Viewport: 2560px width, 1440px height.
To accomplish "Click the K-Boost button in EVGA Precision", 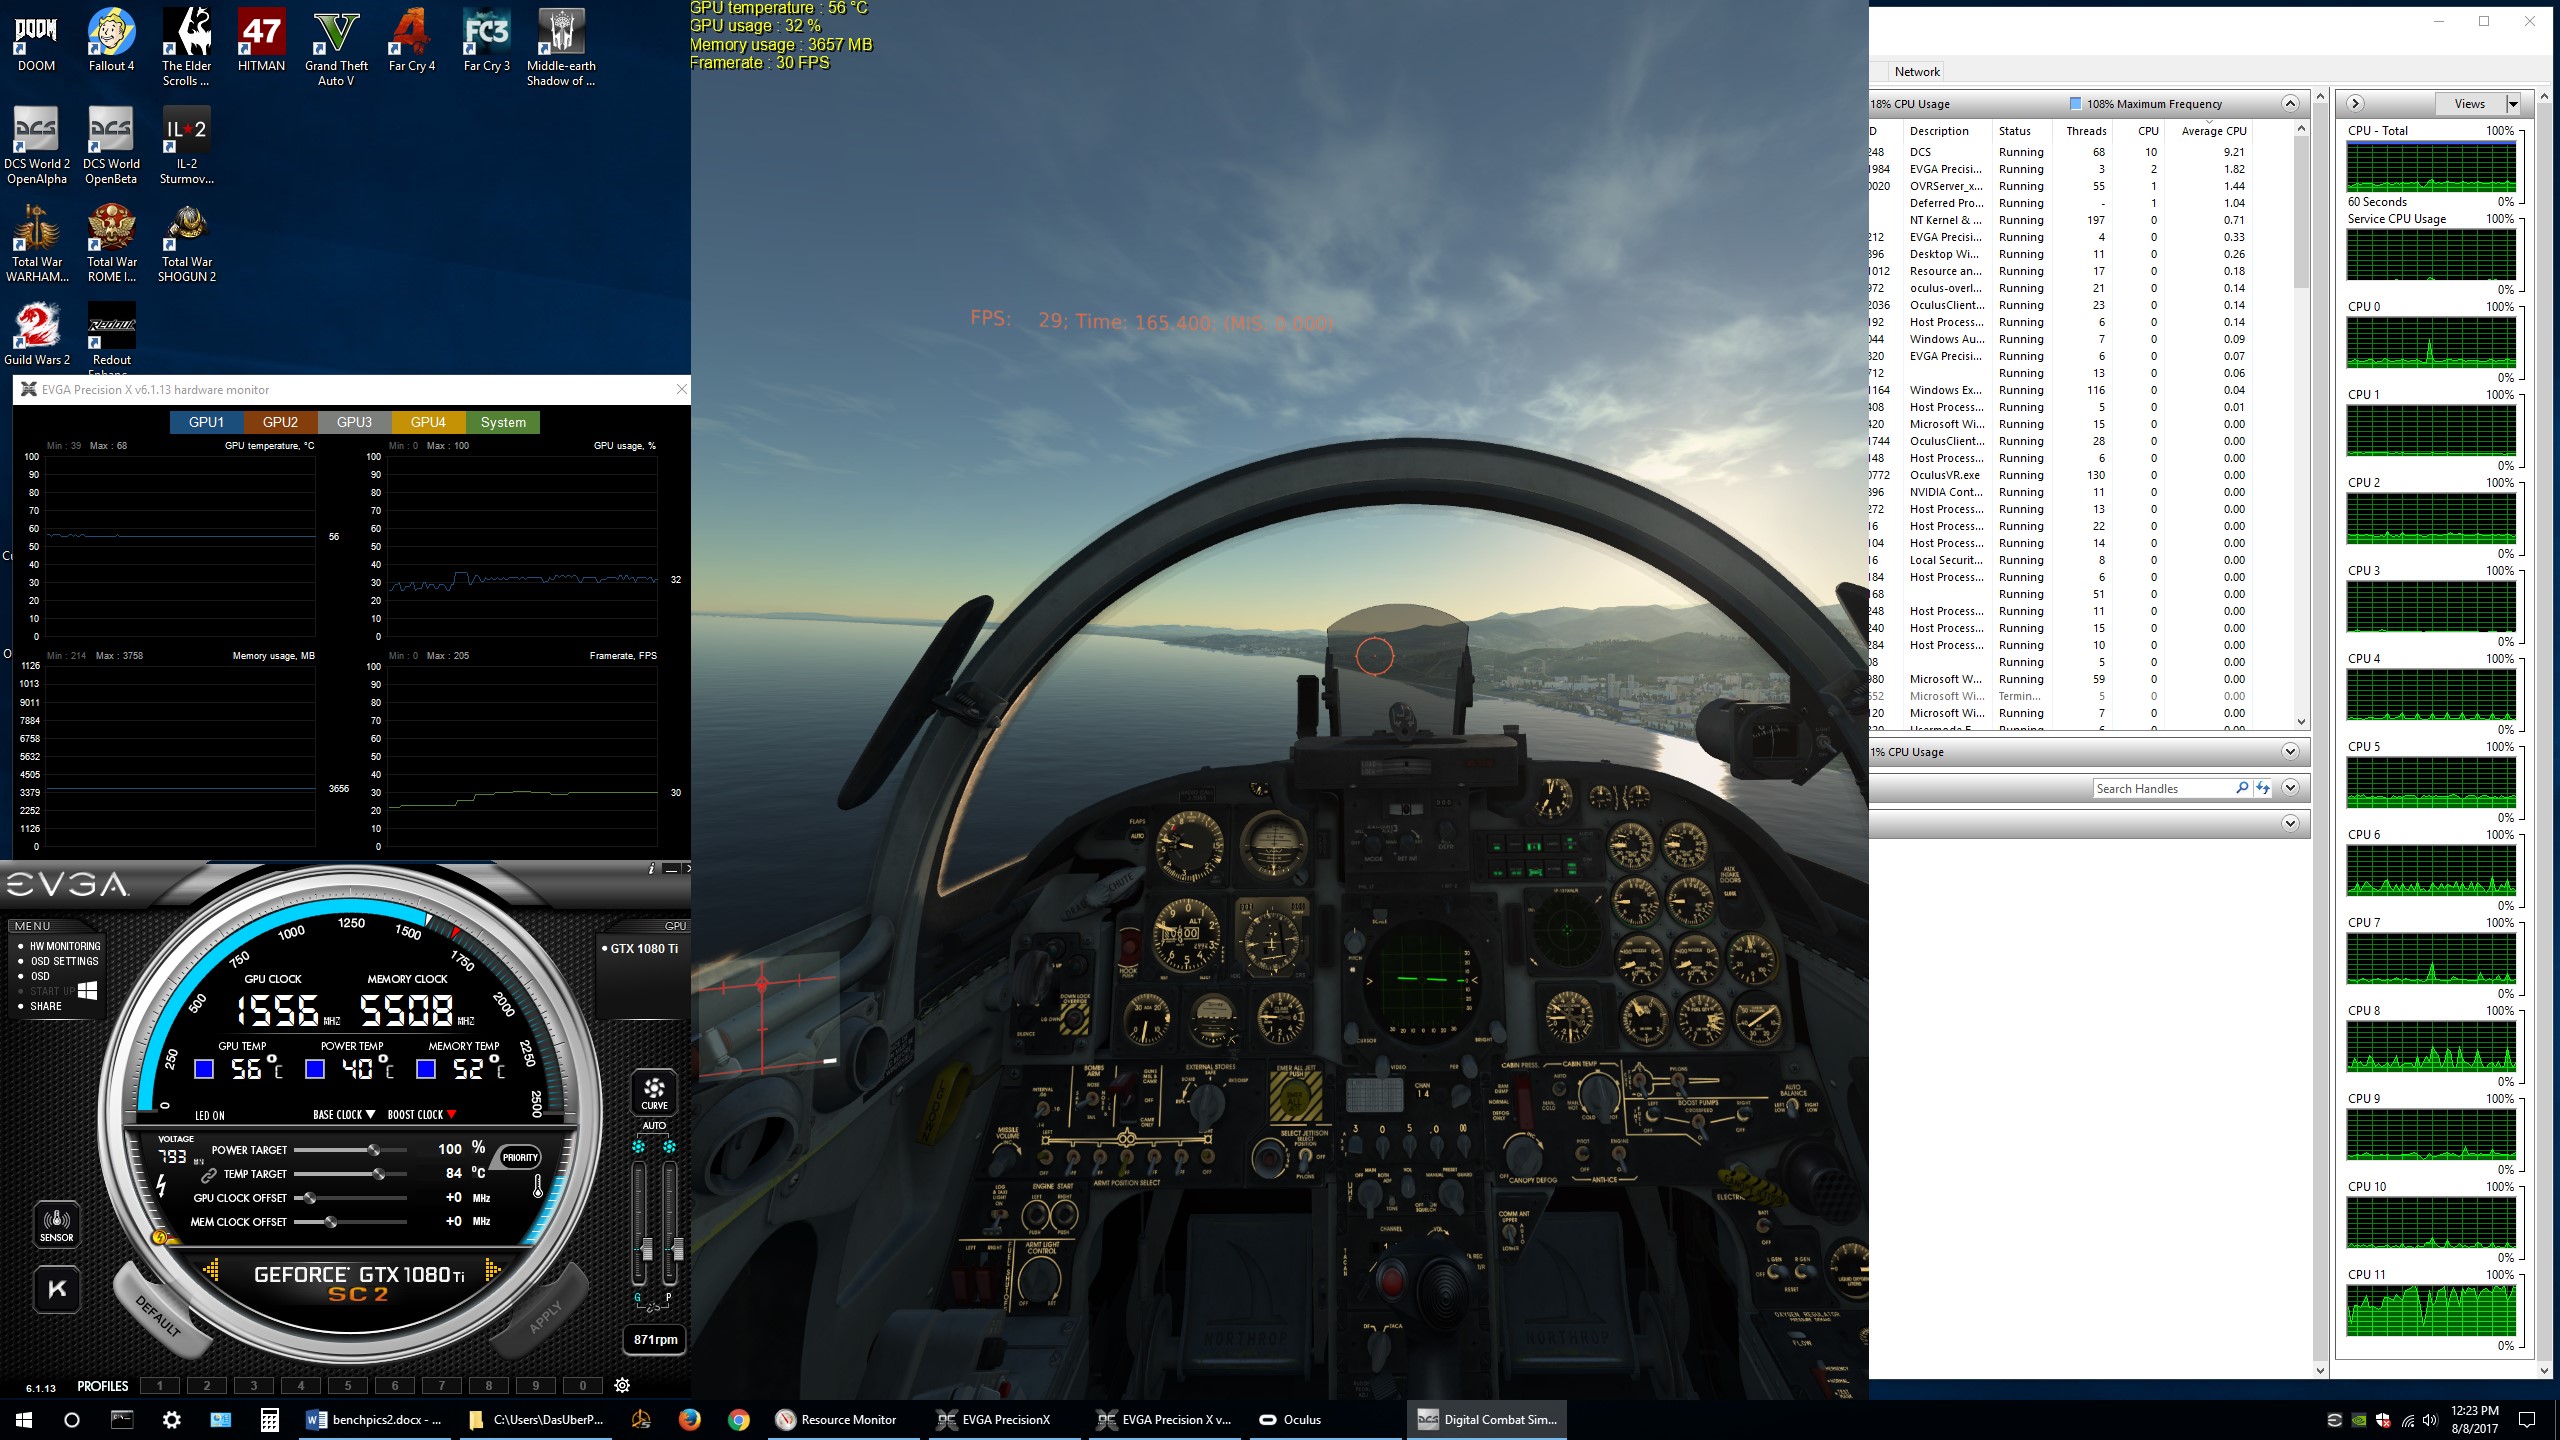I will [x=56, y=1289].
